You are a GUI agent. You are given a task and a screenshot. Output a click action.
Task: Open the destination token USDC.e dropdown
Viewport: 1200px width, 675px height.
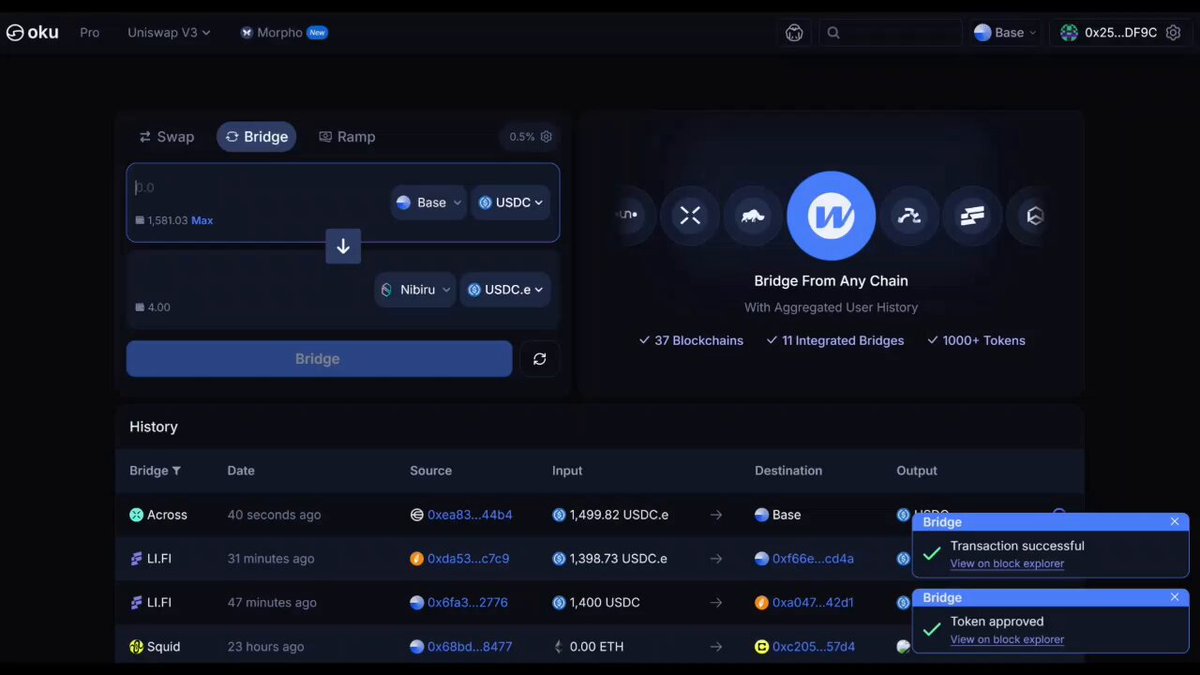click(505, 289)
